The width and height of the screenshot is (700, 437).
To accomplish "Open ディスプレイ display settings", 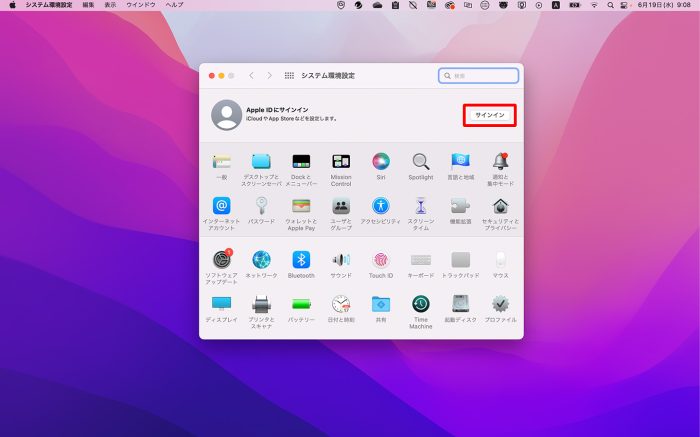I will tap(221, 304).
